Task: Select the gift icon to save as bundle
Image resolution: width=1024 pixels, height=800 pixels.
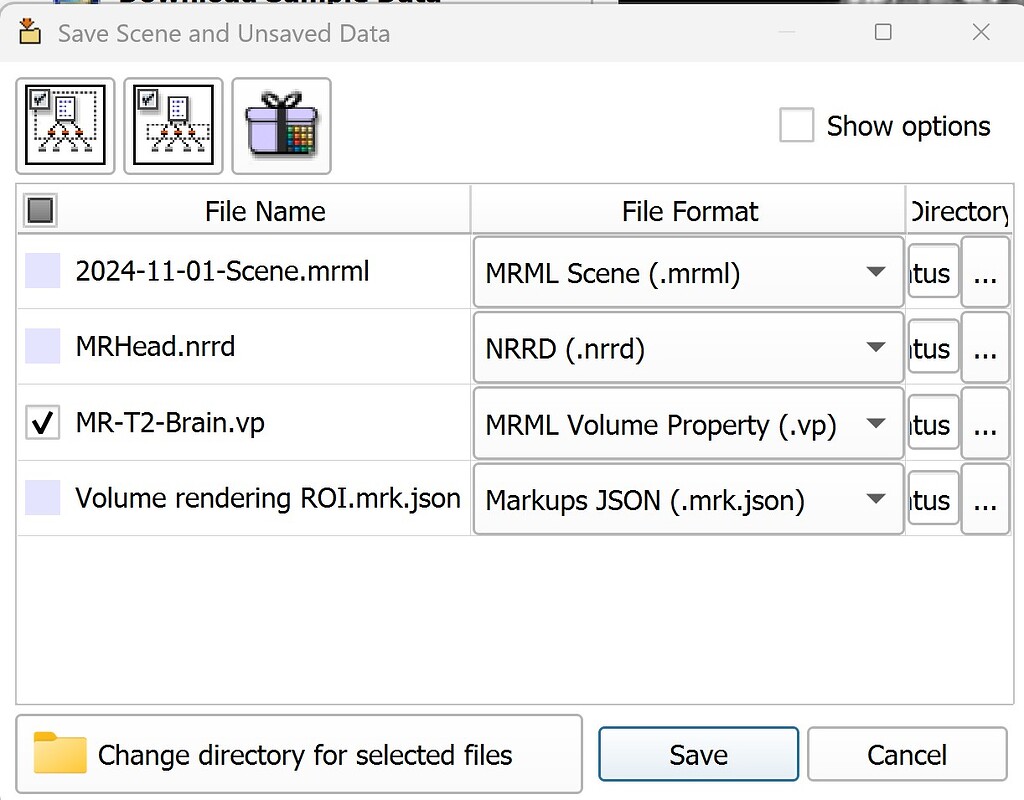Action: click(x=281, y=125)
